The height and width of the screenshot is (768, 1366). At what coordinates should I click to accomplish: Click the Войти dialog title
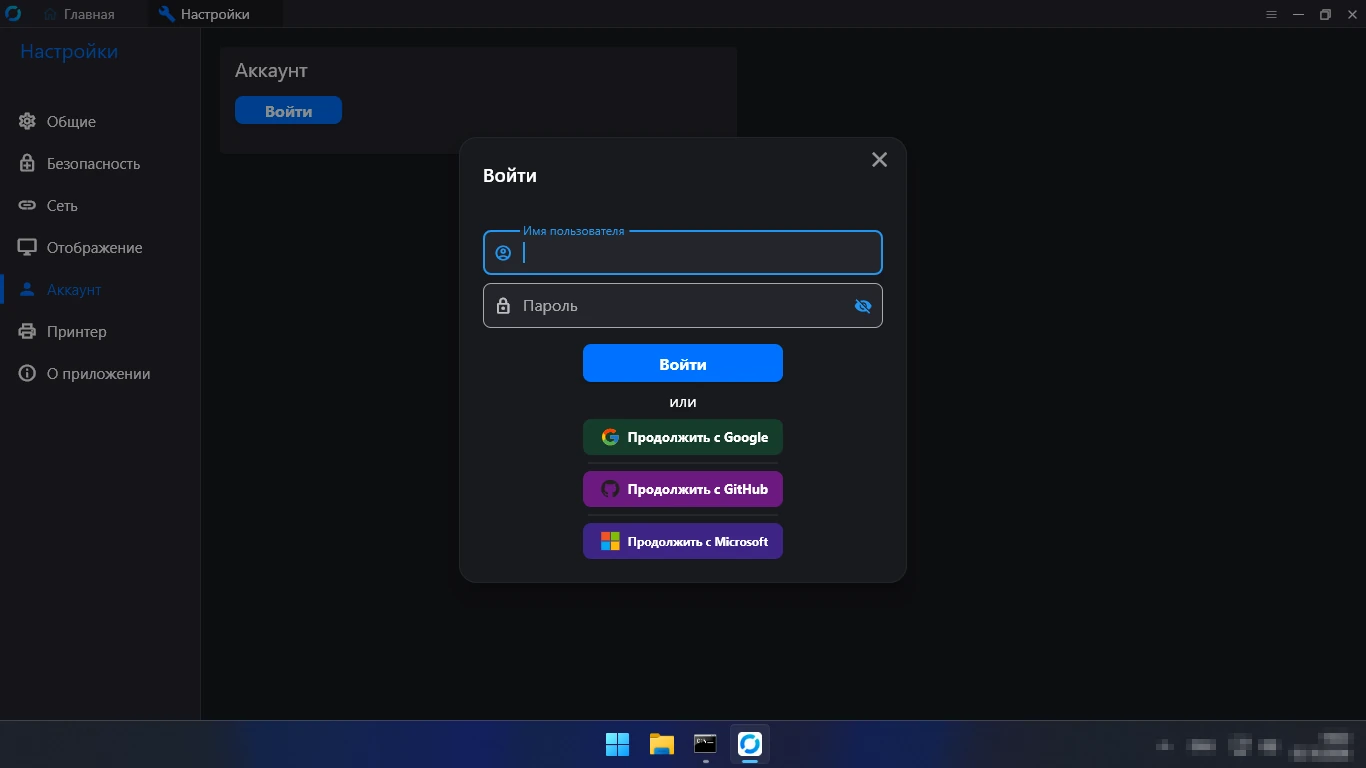(510, 176)
